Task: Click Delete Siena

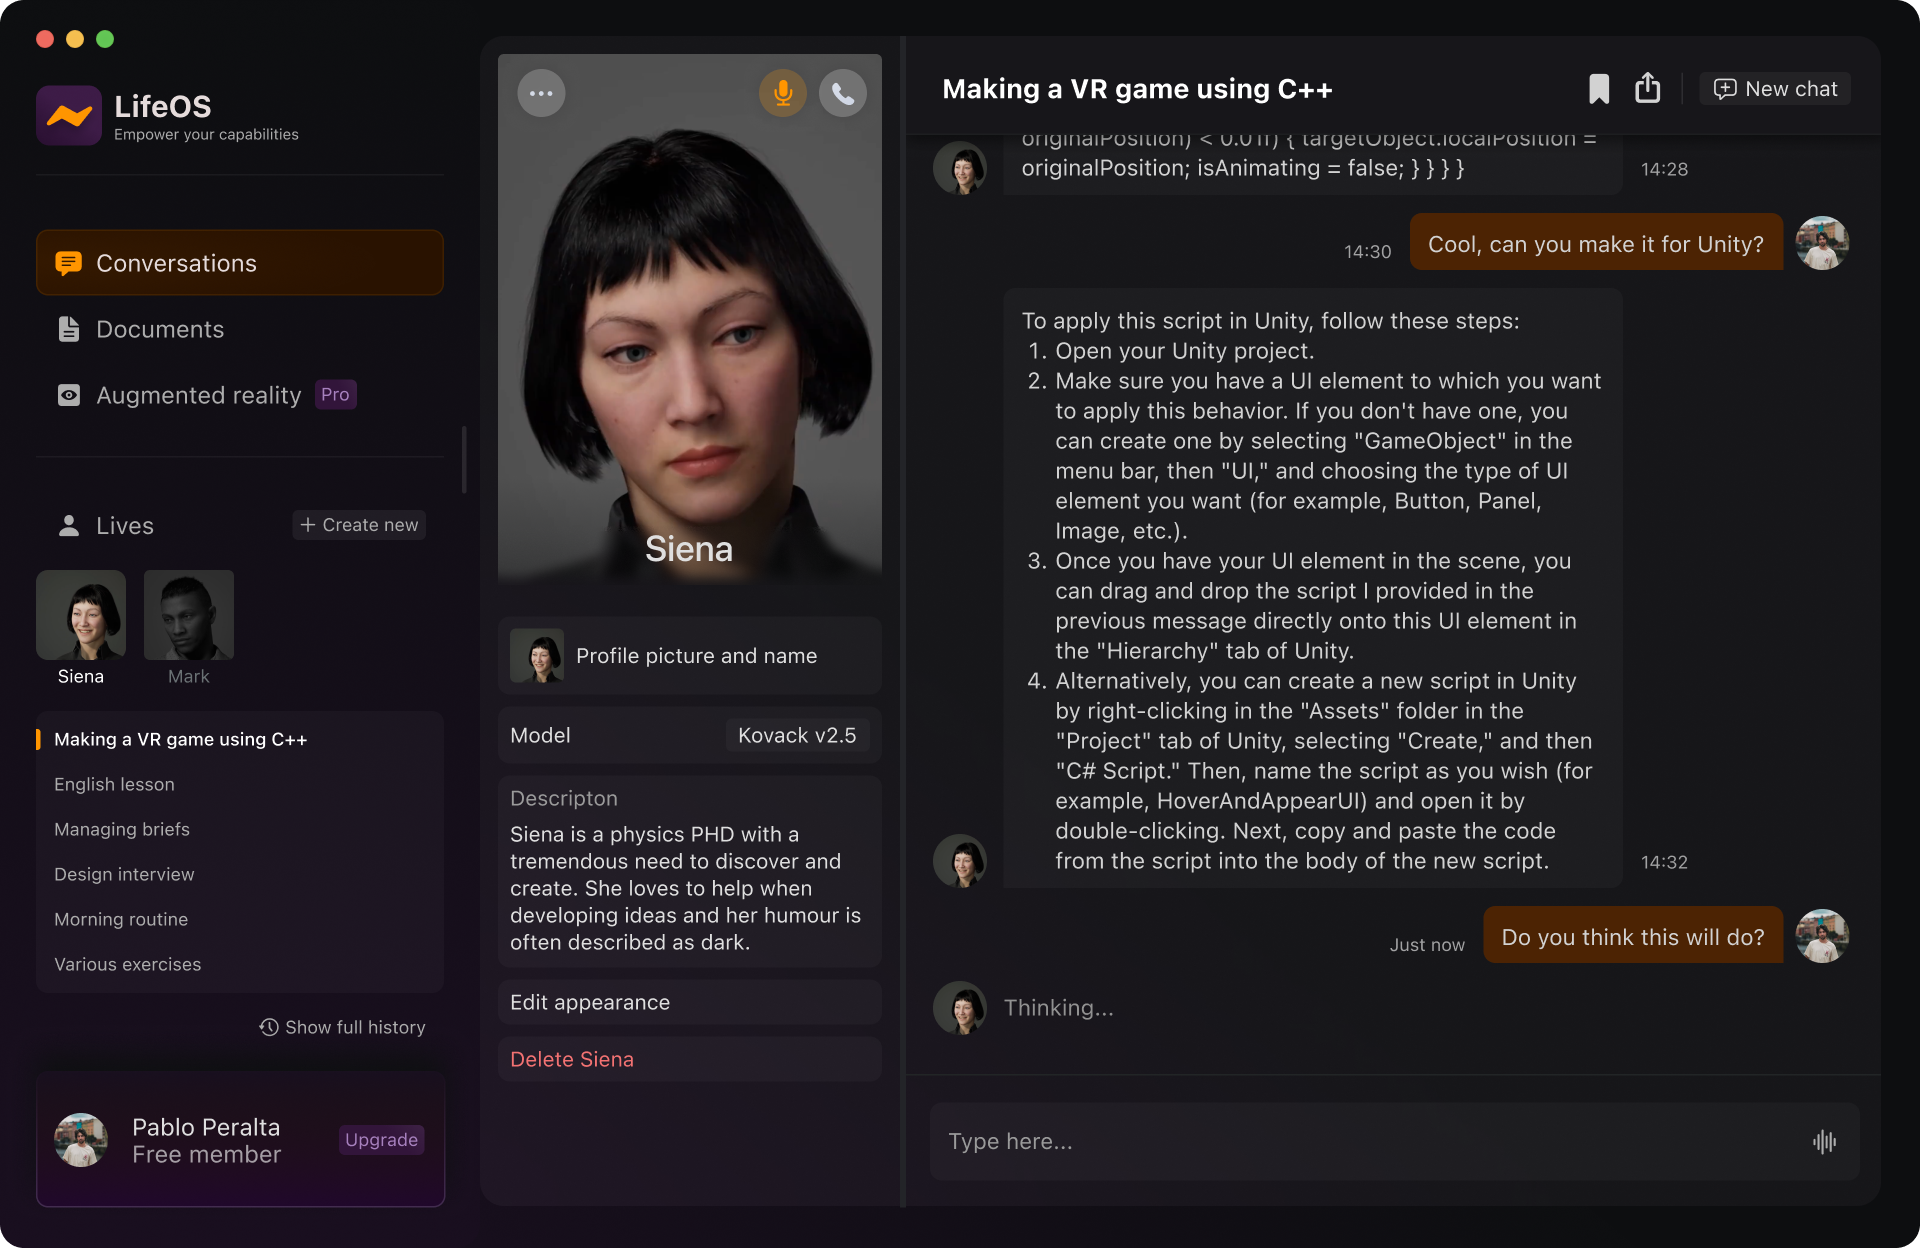Action: [x=572, y=1059]
